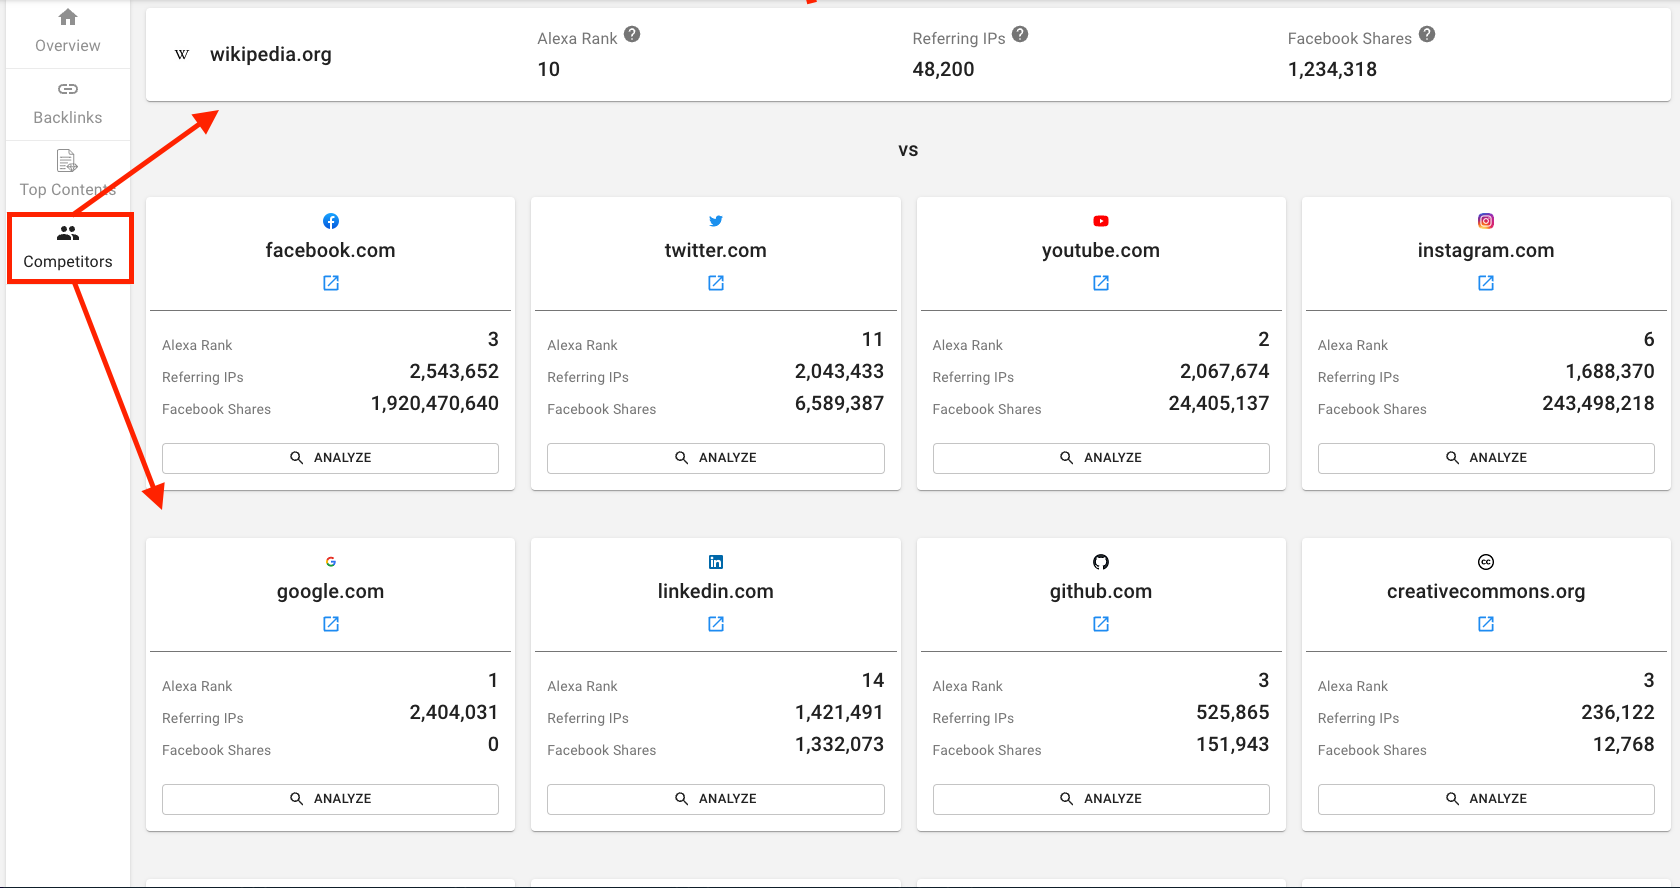The height and width of the screenshot is (888, 1680).
Task: Click youtube.com external link icon
Action: (x=1101, y=283)
